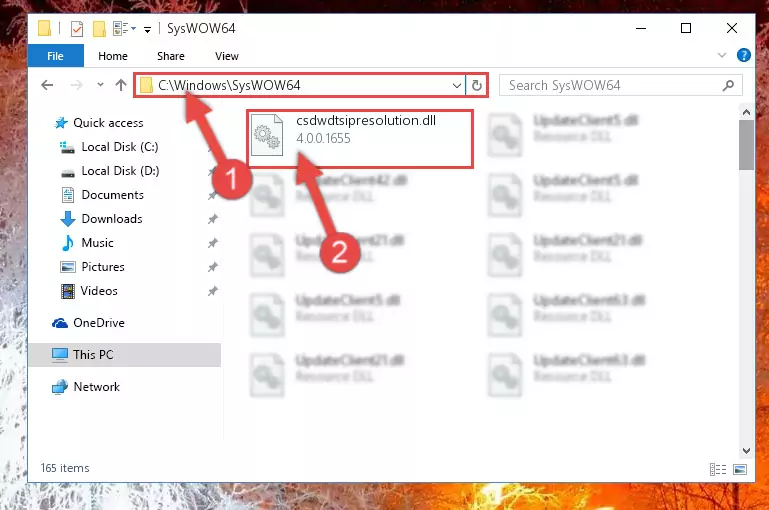Click the Forward navigation arrow
Screen dimensions: 769x510
(x=77, y=85)
